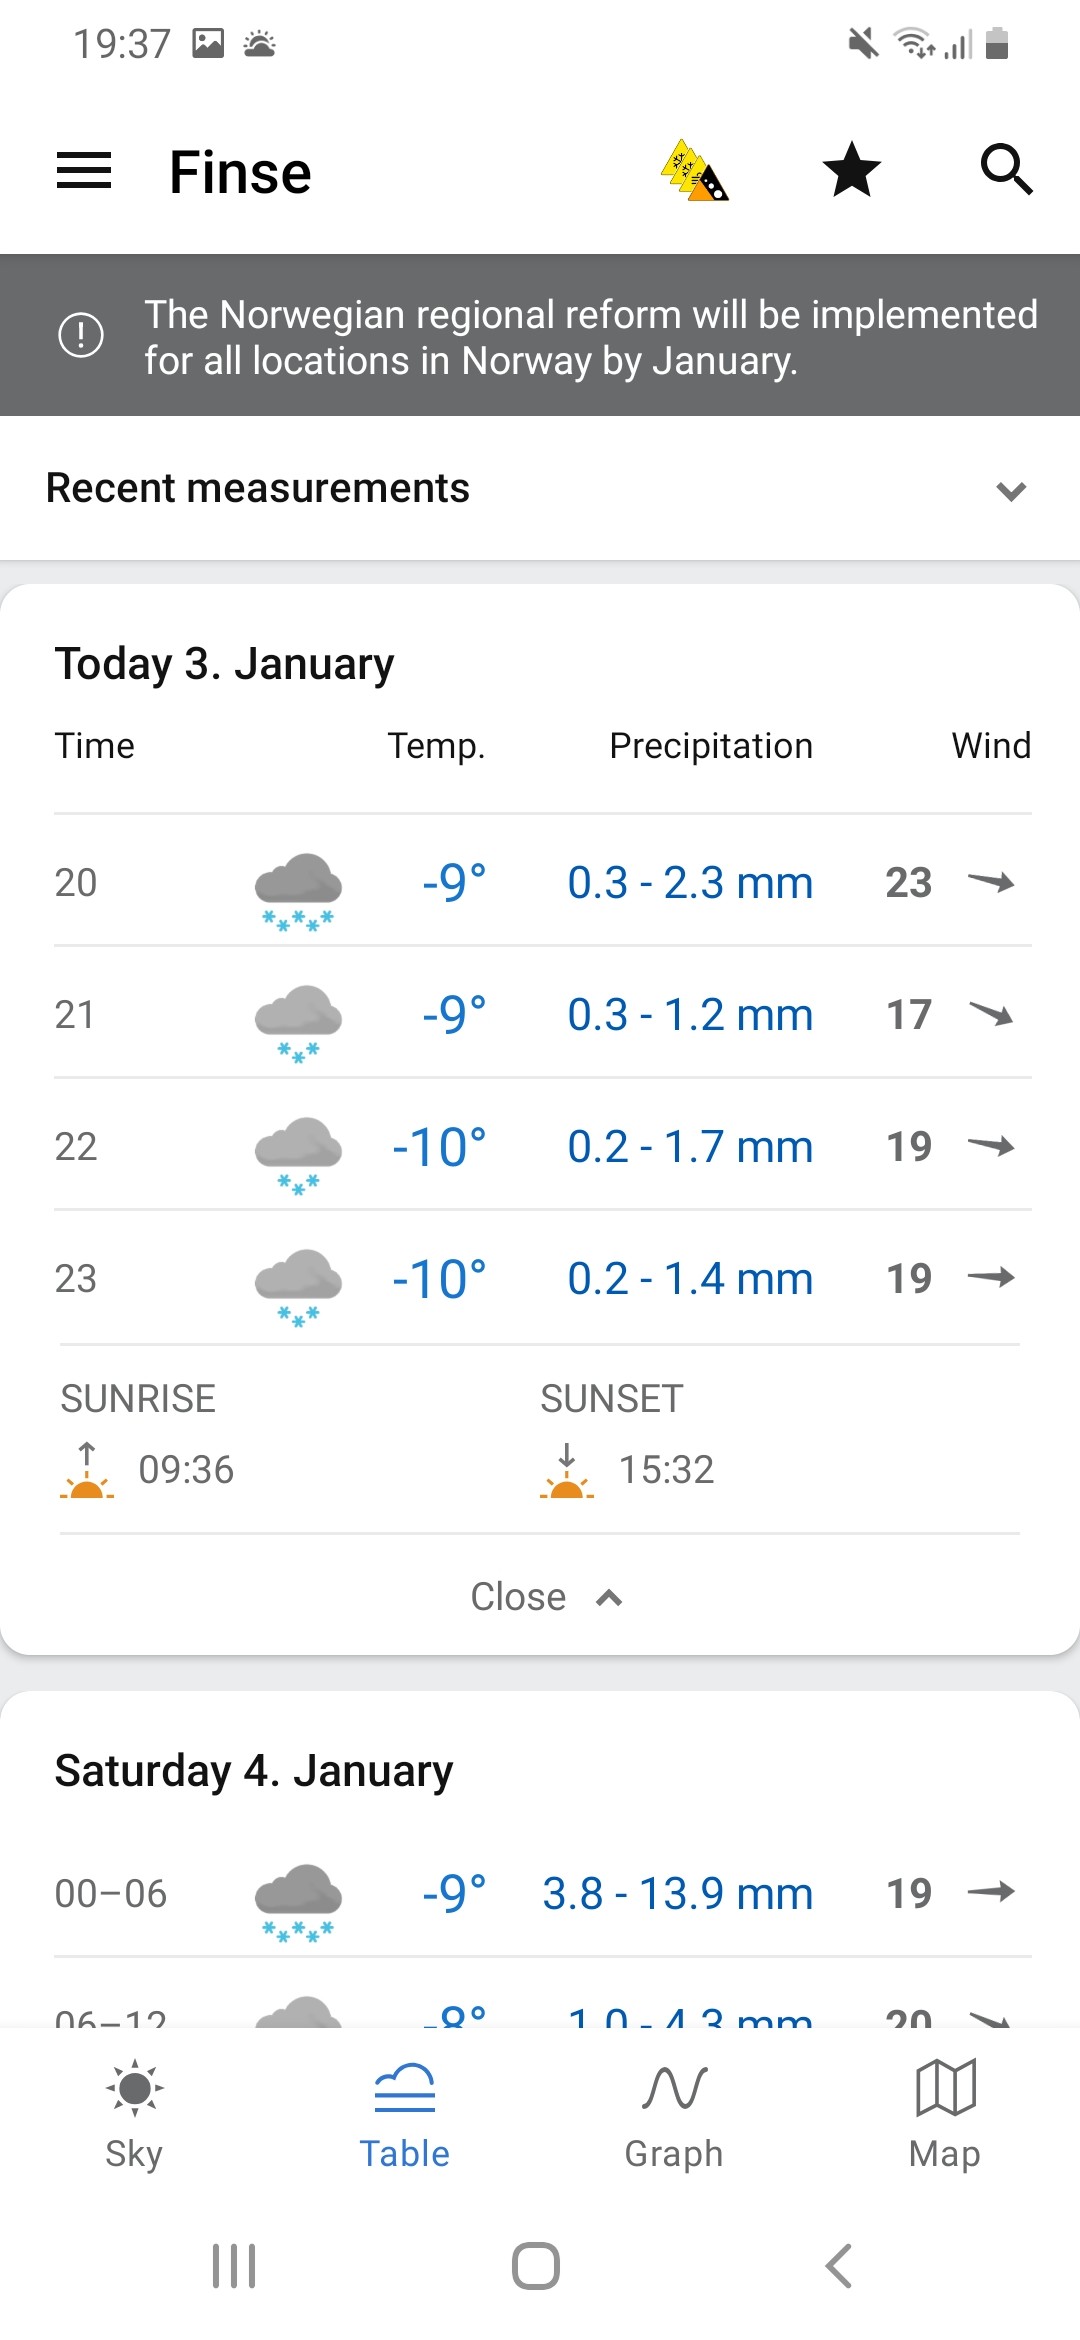
Task: Open the Map tab
Action: (945, 2114)
